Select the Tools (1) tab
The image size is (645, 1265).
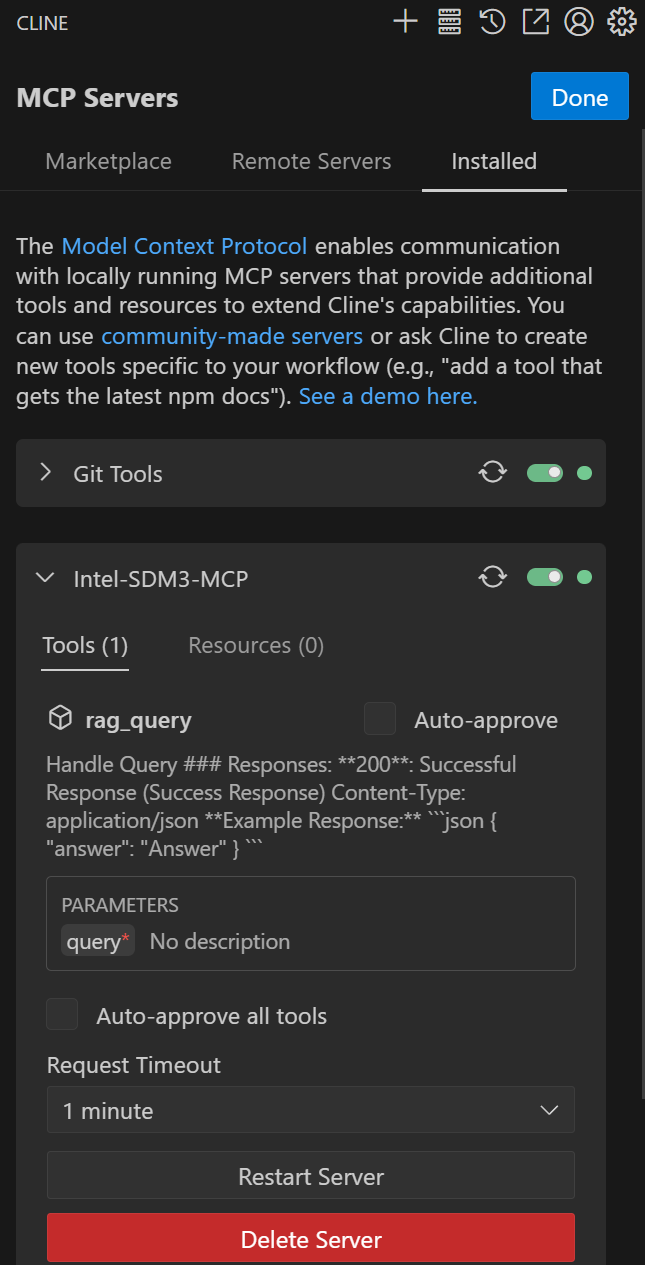pos(85,645)
